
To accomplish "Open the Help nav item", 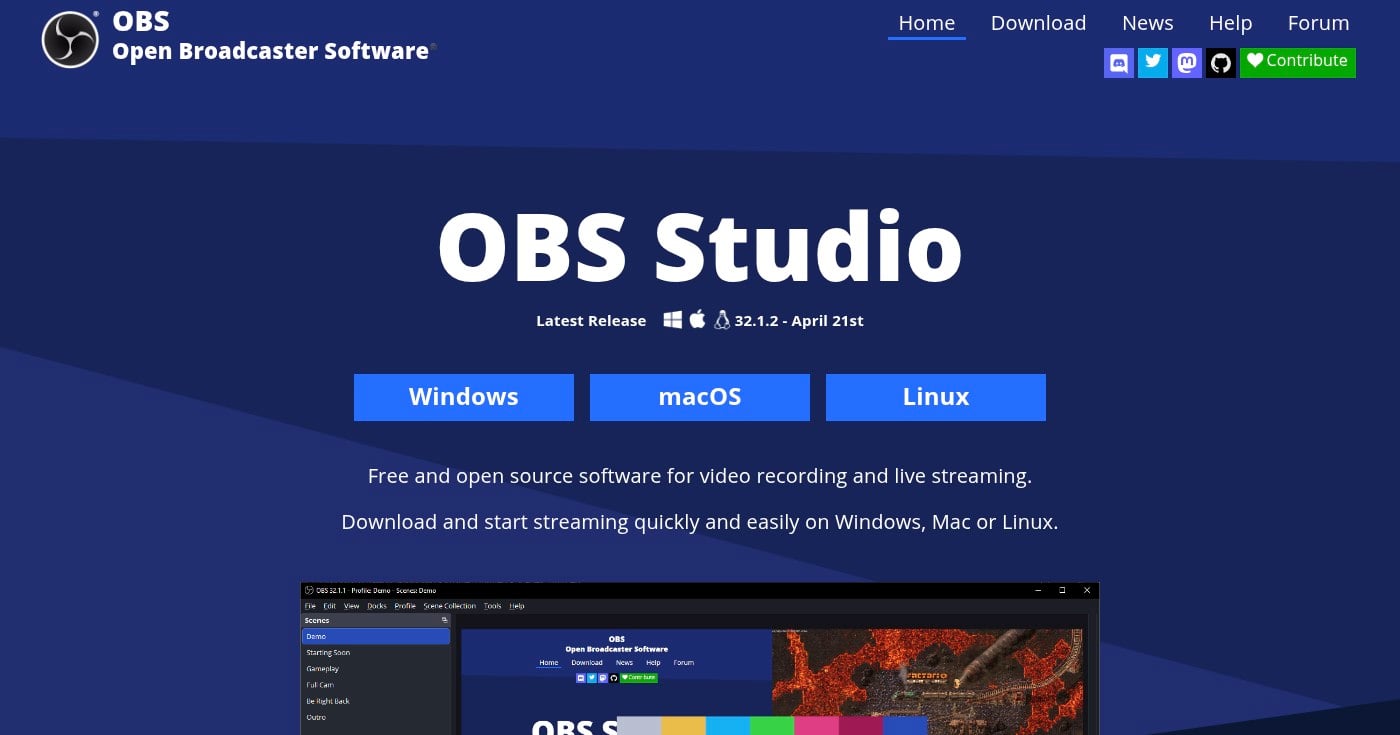I will pos(1231,23).
